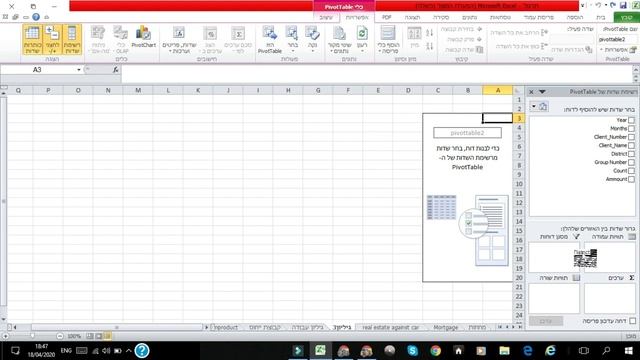The width and height of the screenshot is (640, 360).
Task: Click the Field Headers button in ribbon
Action: coord(32,39)
